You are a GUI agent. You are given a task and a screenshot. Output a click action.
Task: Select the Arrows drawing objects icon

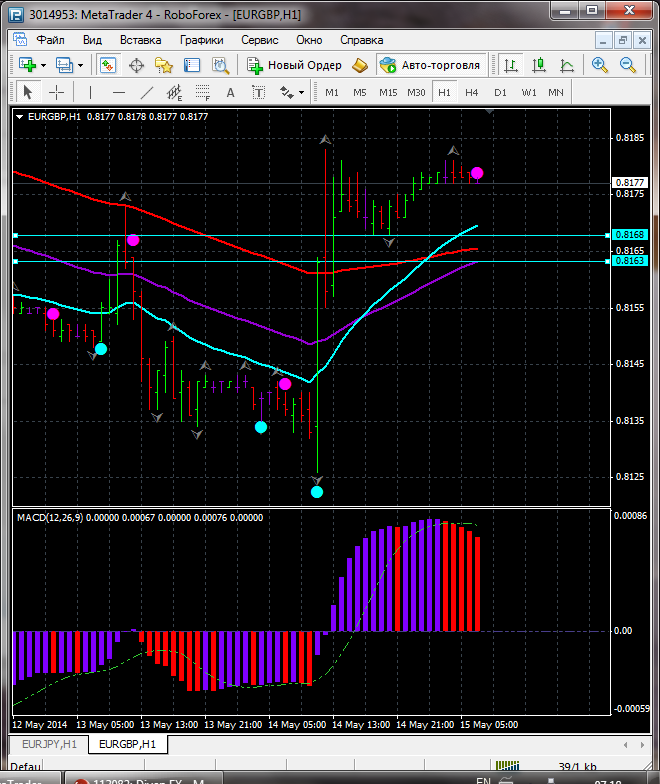click(286, 92)
